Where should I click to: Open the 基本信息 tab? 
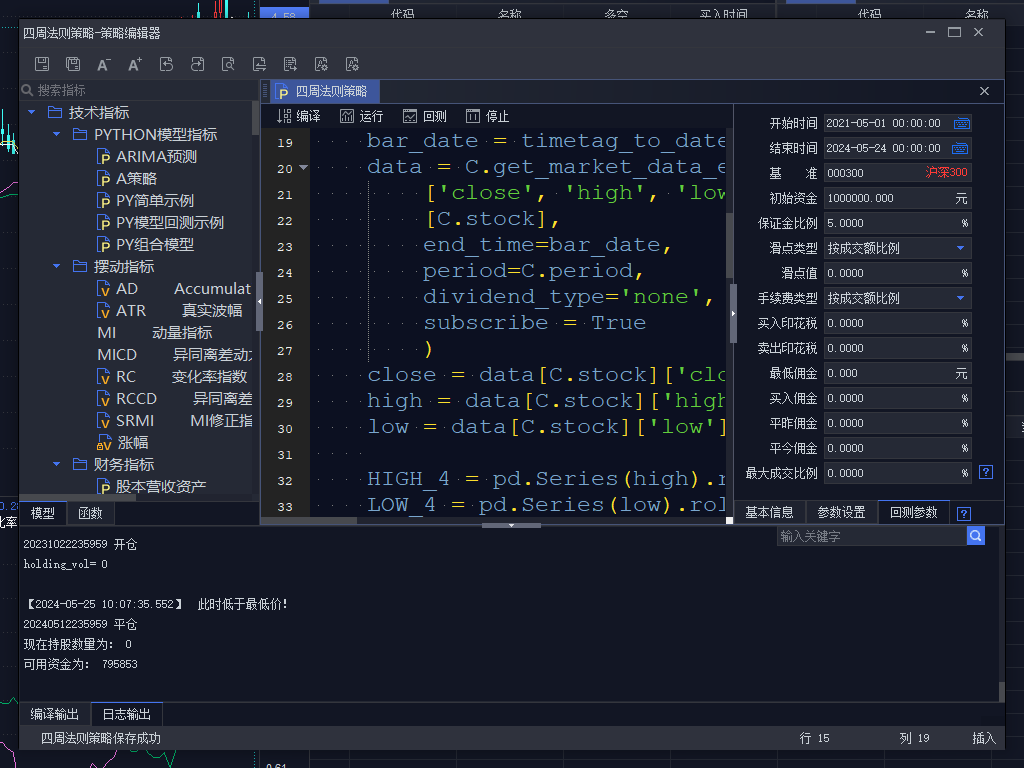769,513
